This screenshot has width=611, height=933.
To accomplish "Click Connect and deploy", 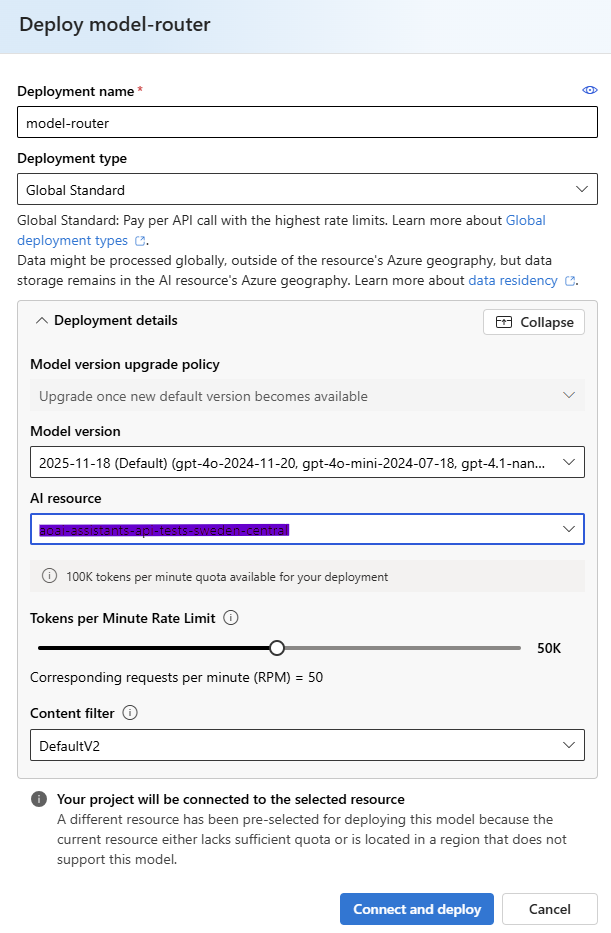I will 417,909.
